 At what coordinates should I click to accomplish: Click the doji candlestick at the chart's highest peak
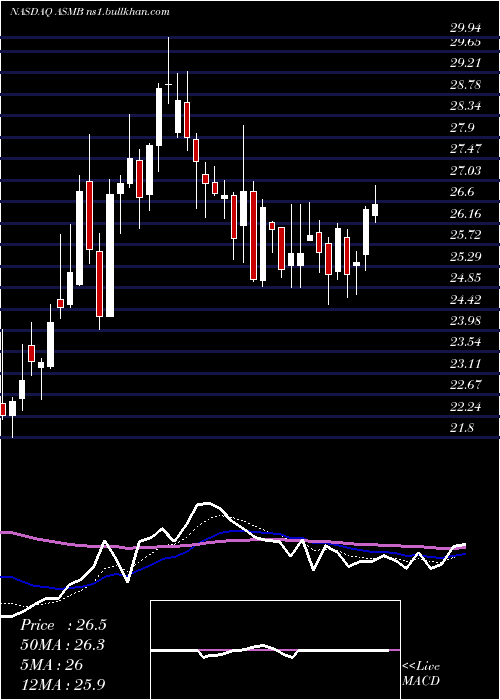tap(168, 71)
